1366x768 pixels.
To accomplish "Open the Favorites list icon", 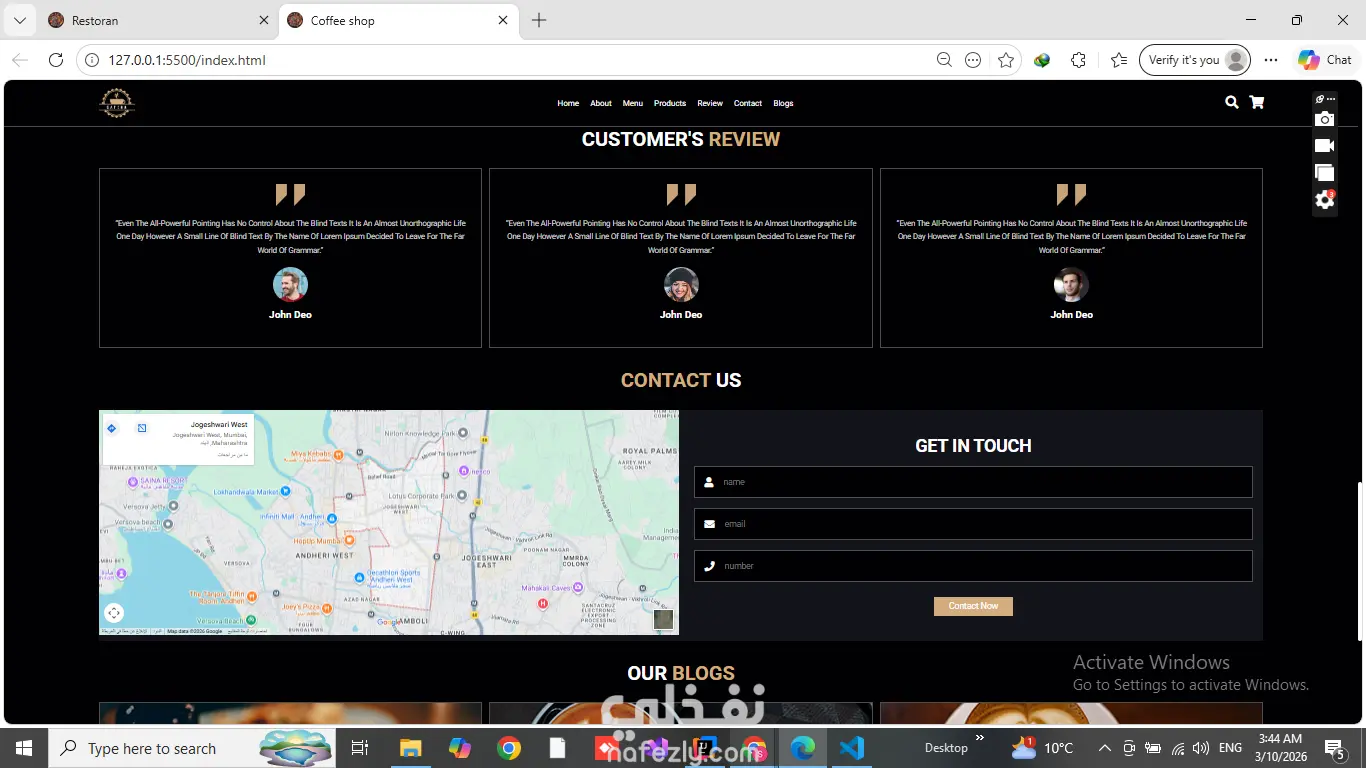I will pyautogui.click(x=1119, y=60).
